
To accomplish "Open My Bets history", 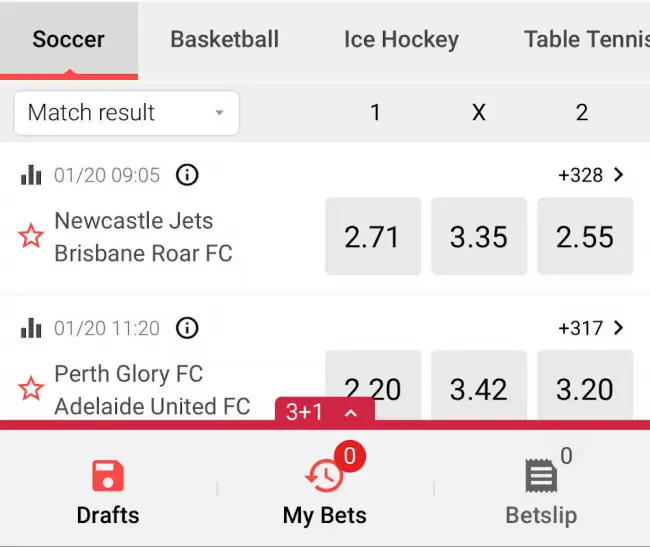I will click(x=325, y=477).
